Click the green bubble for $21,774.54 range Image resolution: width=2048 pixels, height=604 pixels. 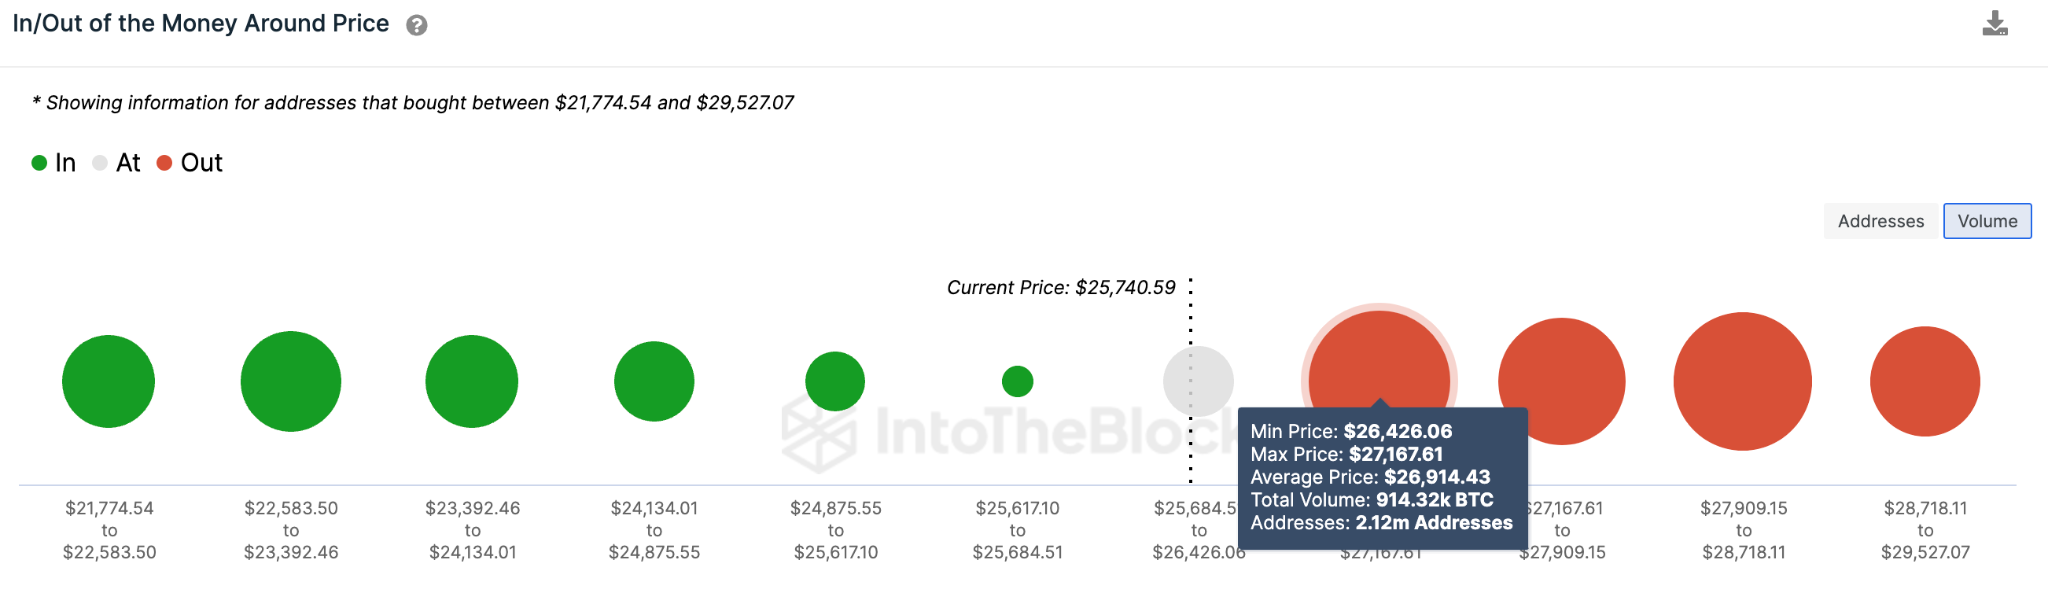tap(109, 381)
